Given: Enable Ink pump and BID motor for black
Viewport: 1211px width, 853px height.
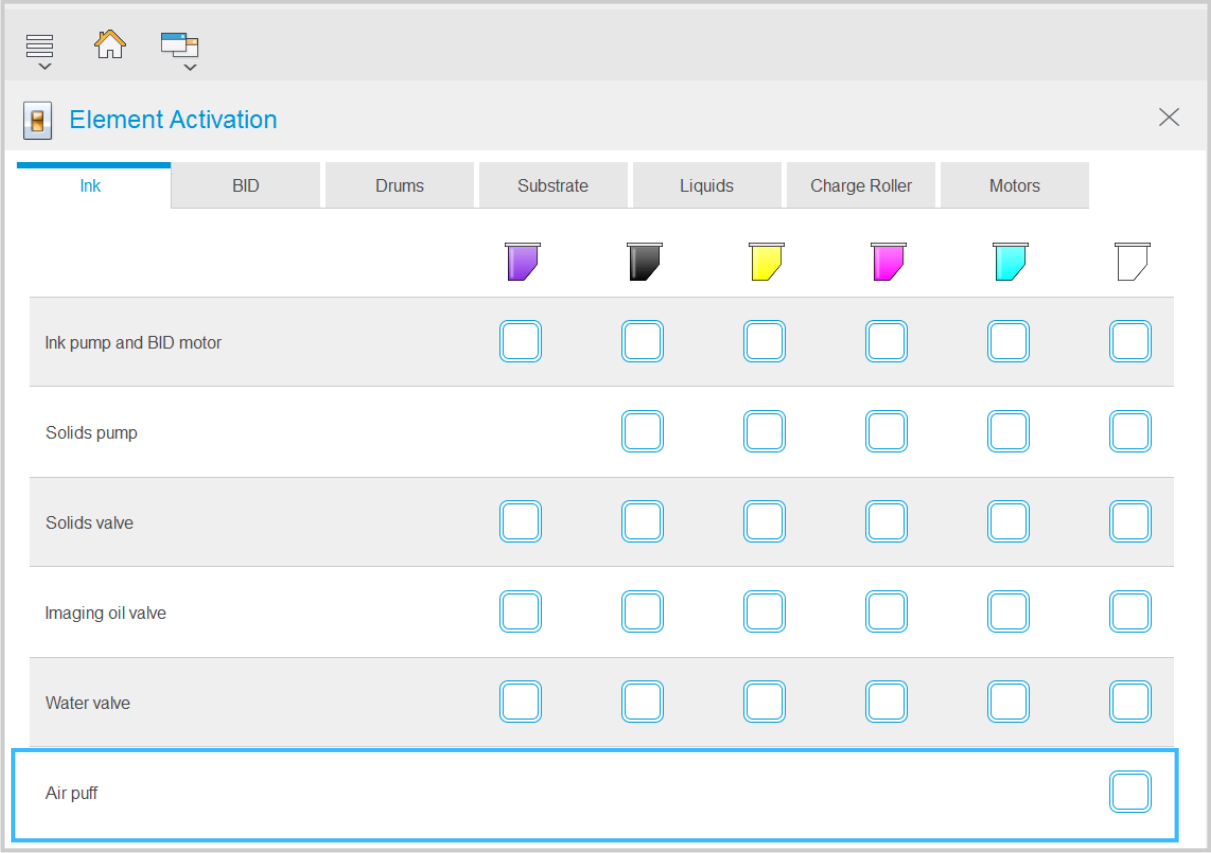Looking at the screenshot, I should coord(642,341).
